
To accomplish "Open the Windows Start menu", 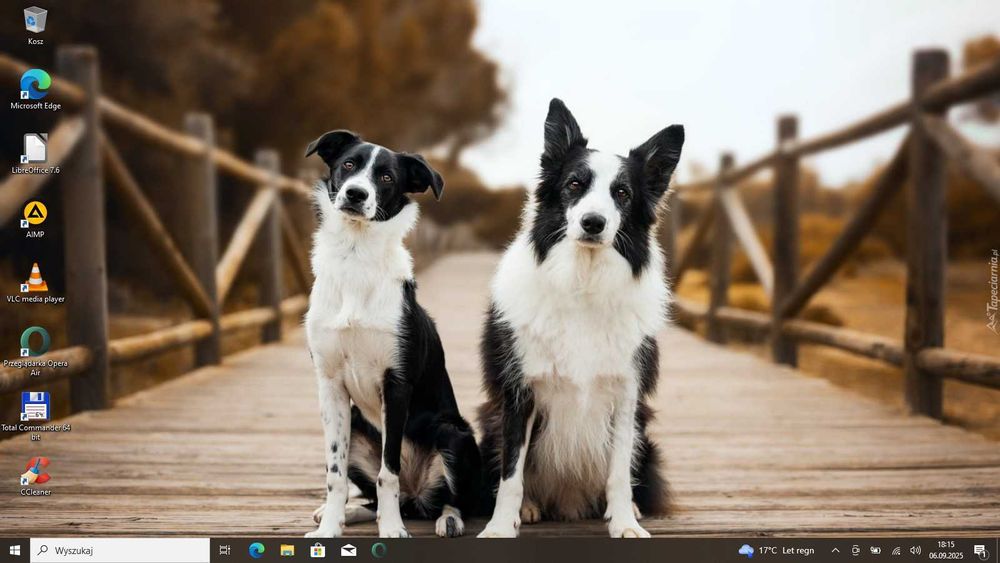I will click(x=15, y=550).
